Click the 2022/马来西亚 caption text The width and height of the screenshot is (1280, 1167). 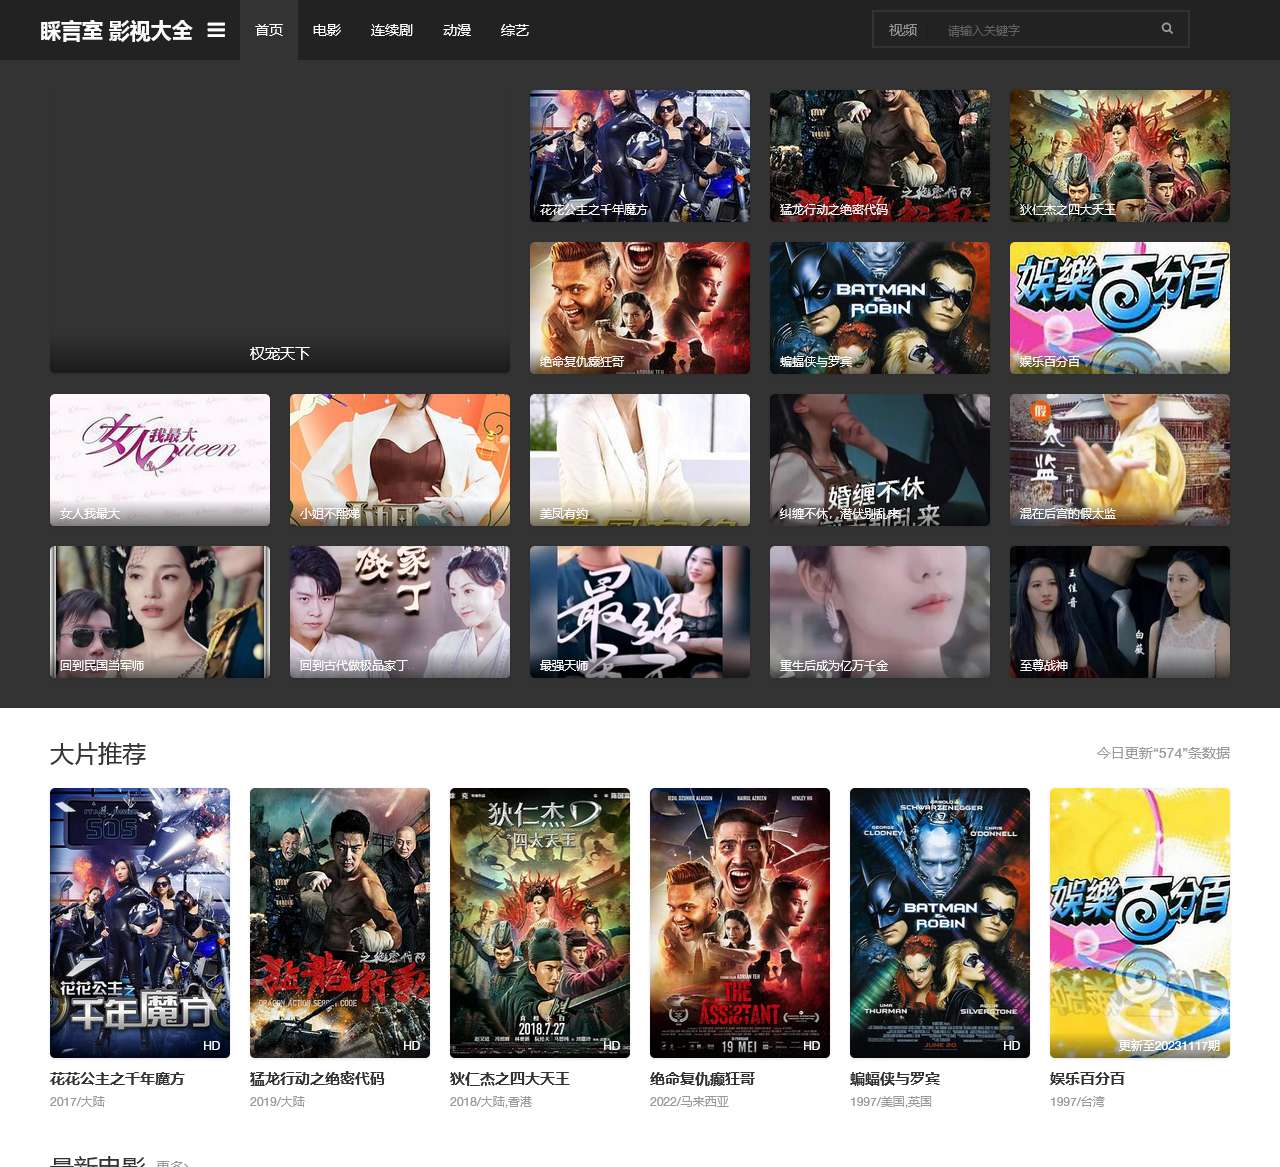pyautogui.click(x=689, y=1102)
